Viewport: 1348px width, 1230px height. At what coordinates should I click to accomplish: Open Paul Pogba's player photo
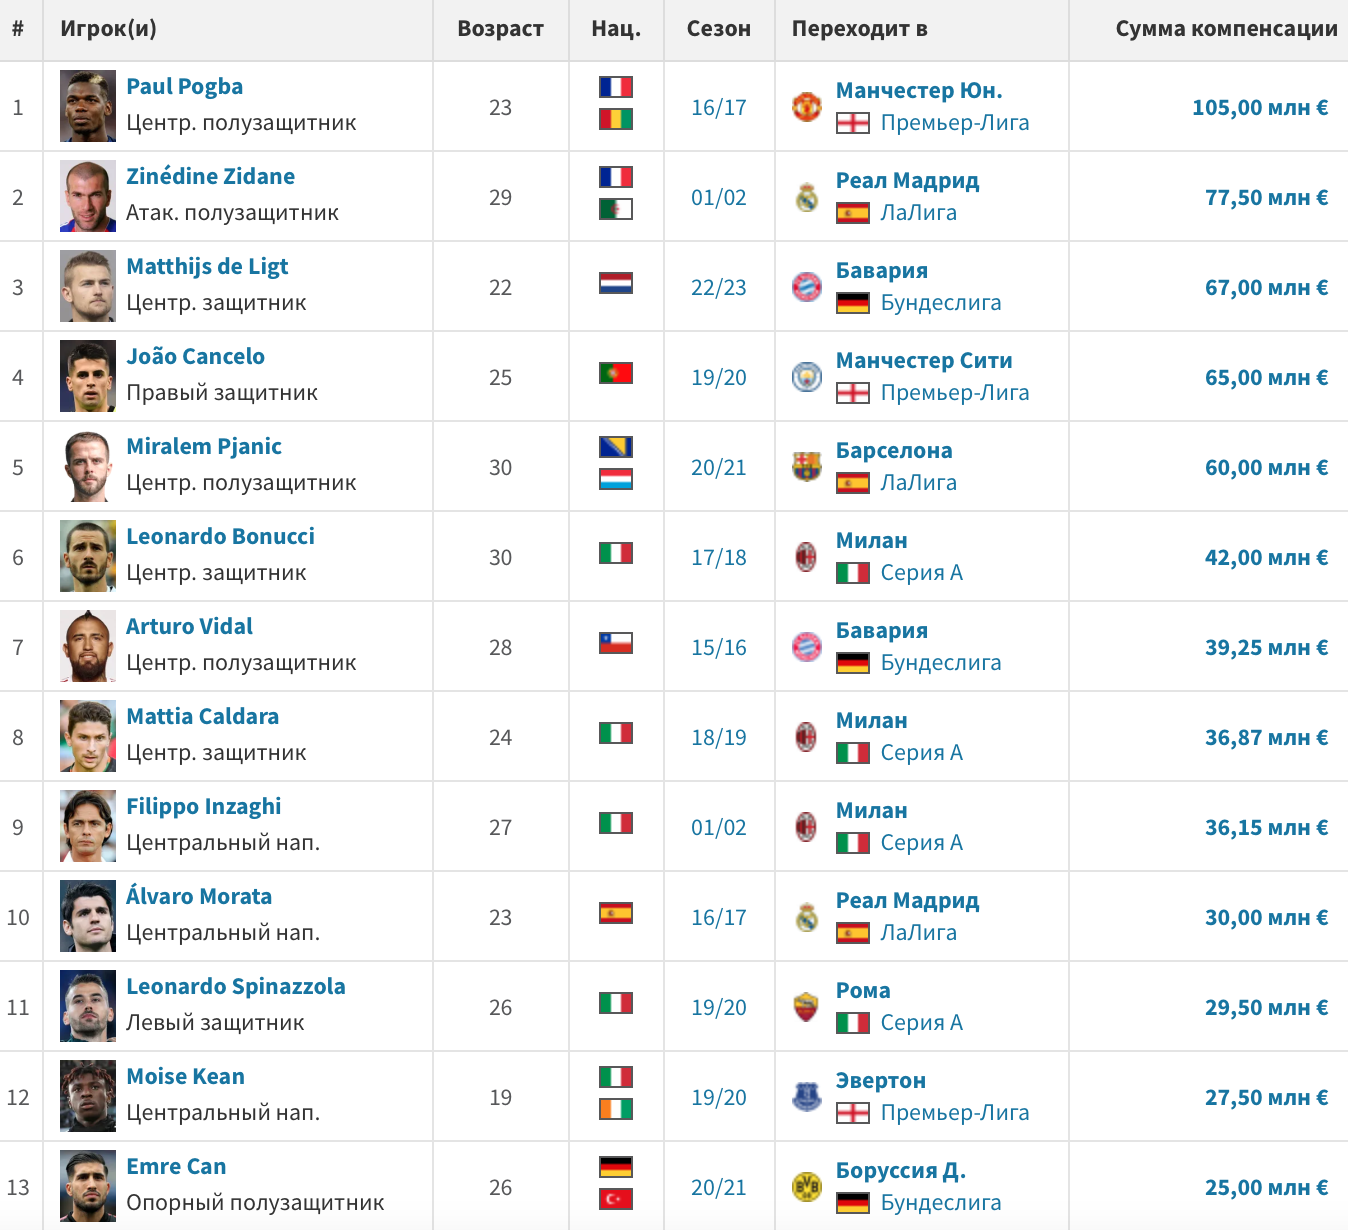(x=88, y=106)
